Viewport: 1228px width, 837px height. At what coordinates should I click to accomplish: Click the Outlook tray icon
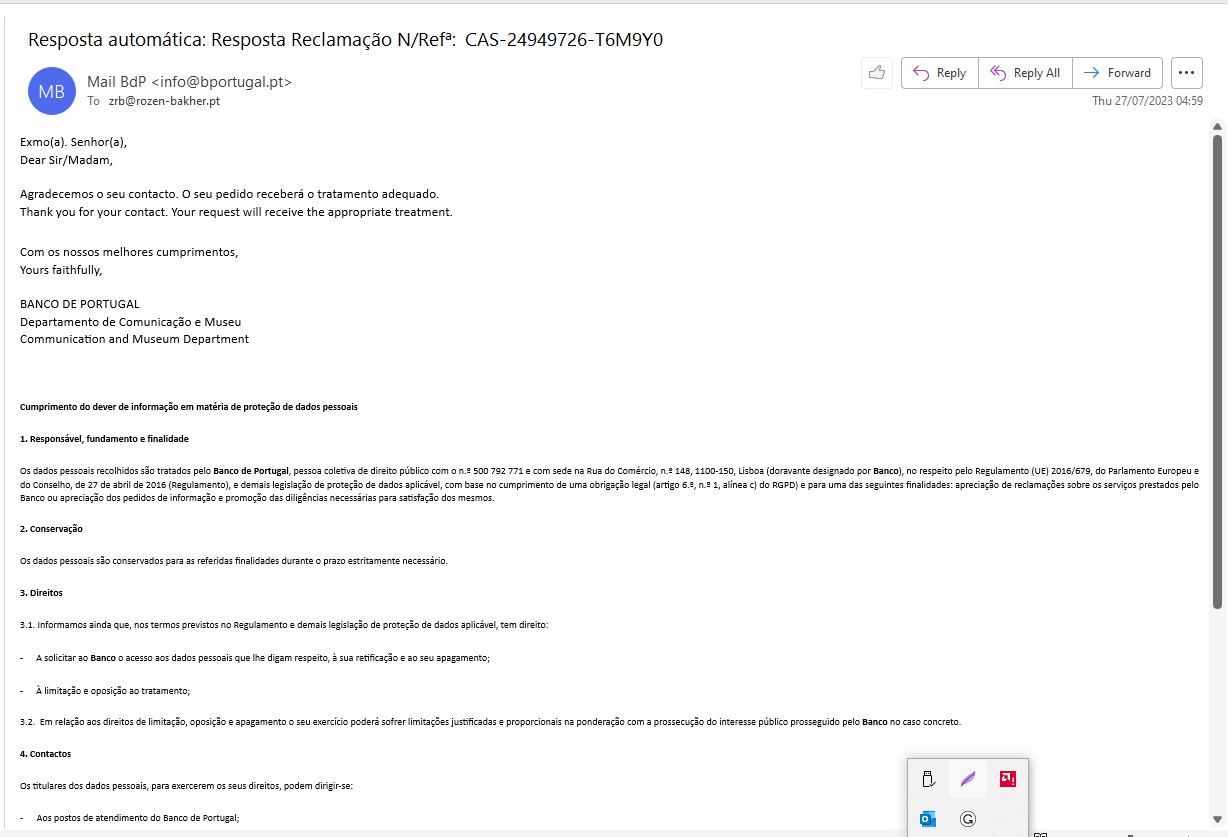(928, 819)
